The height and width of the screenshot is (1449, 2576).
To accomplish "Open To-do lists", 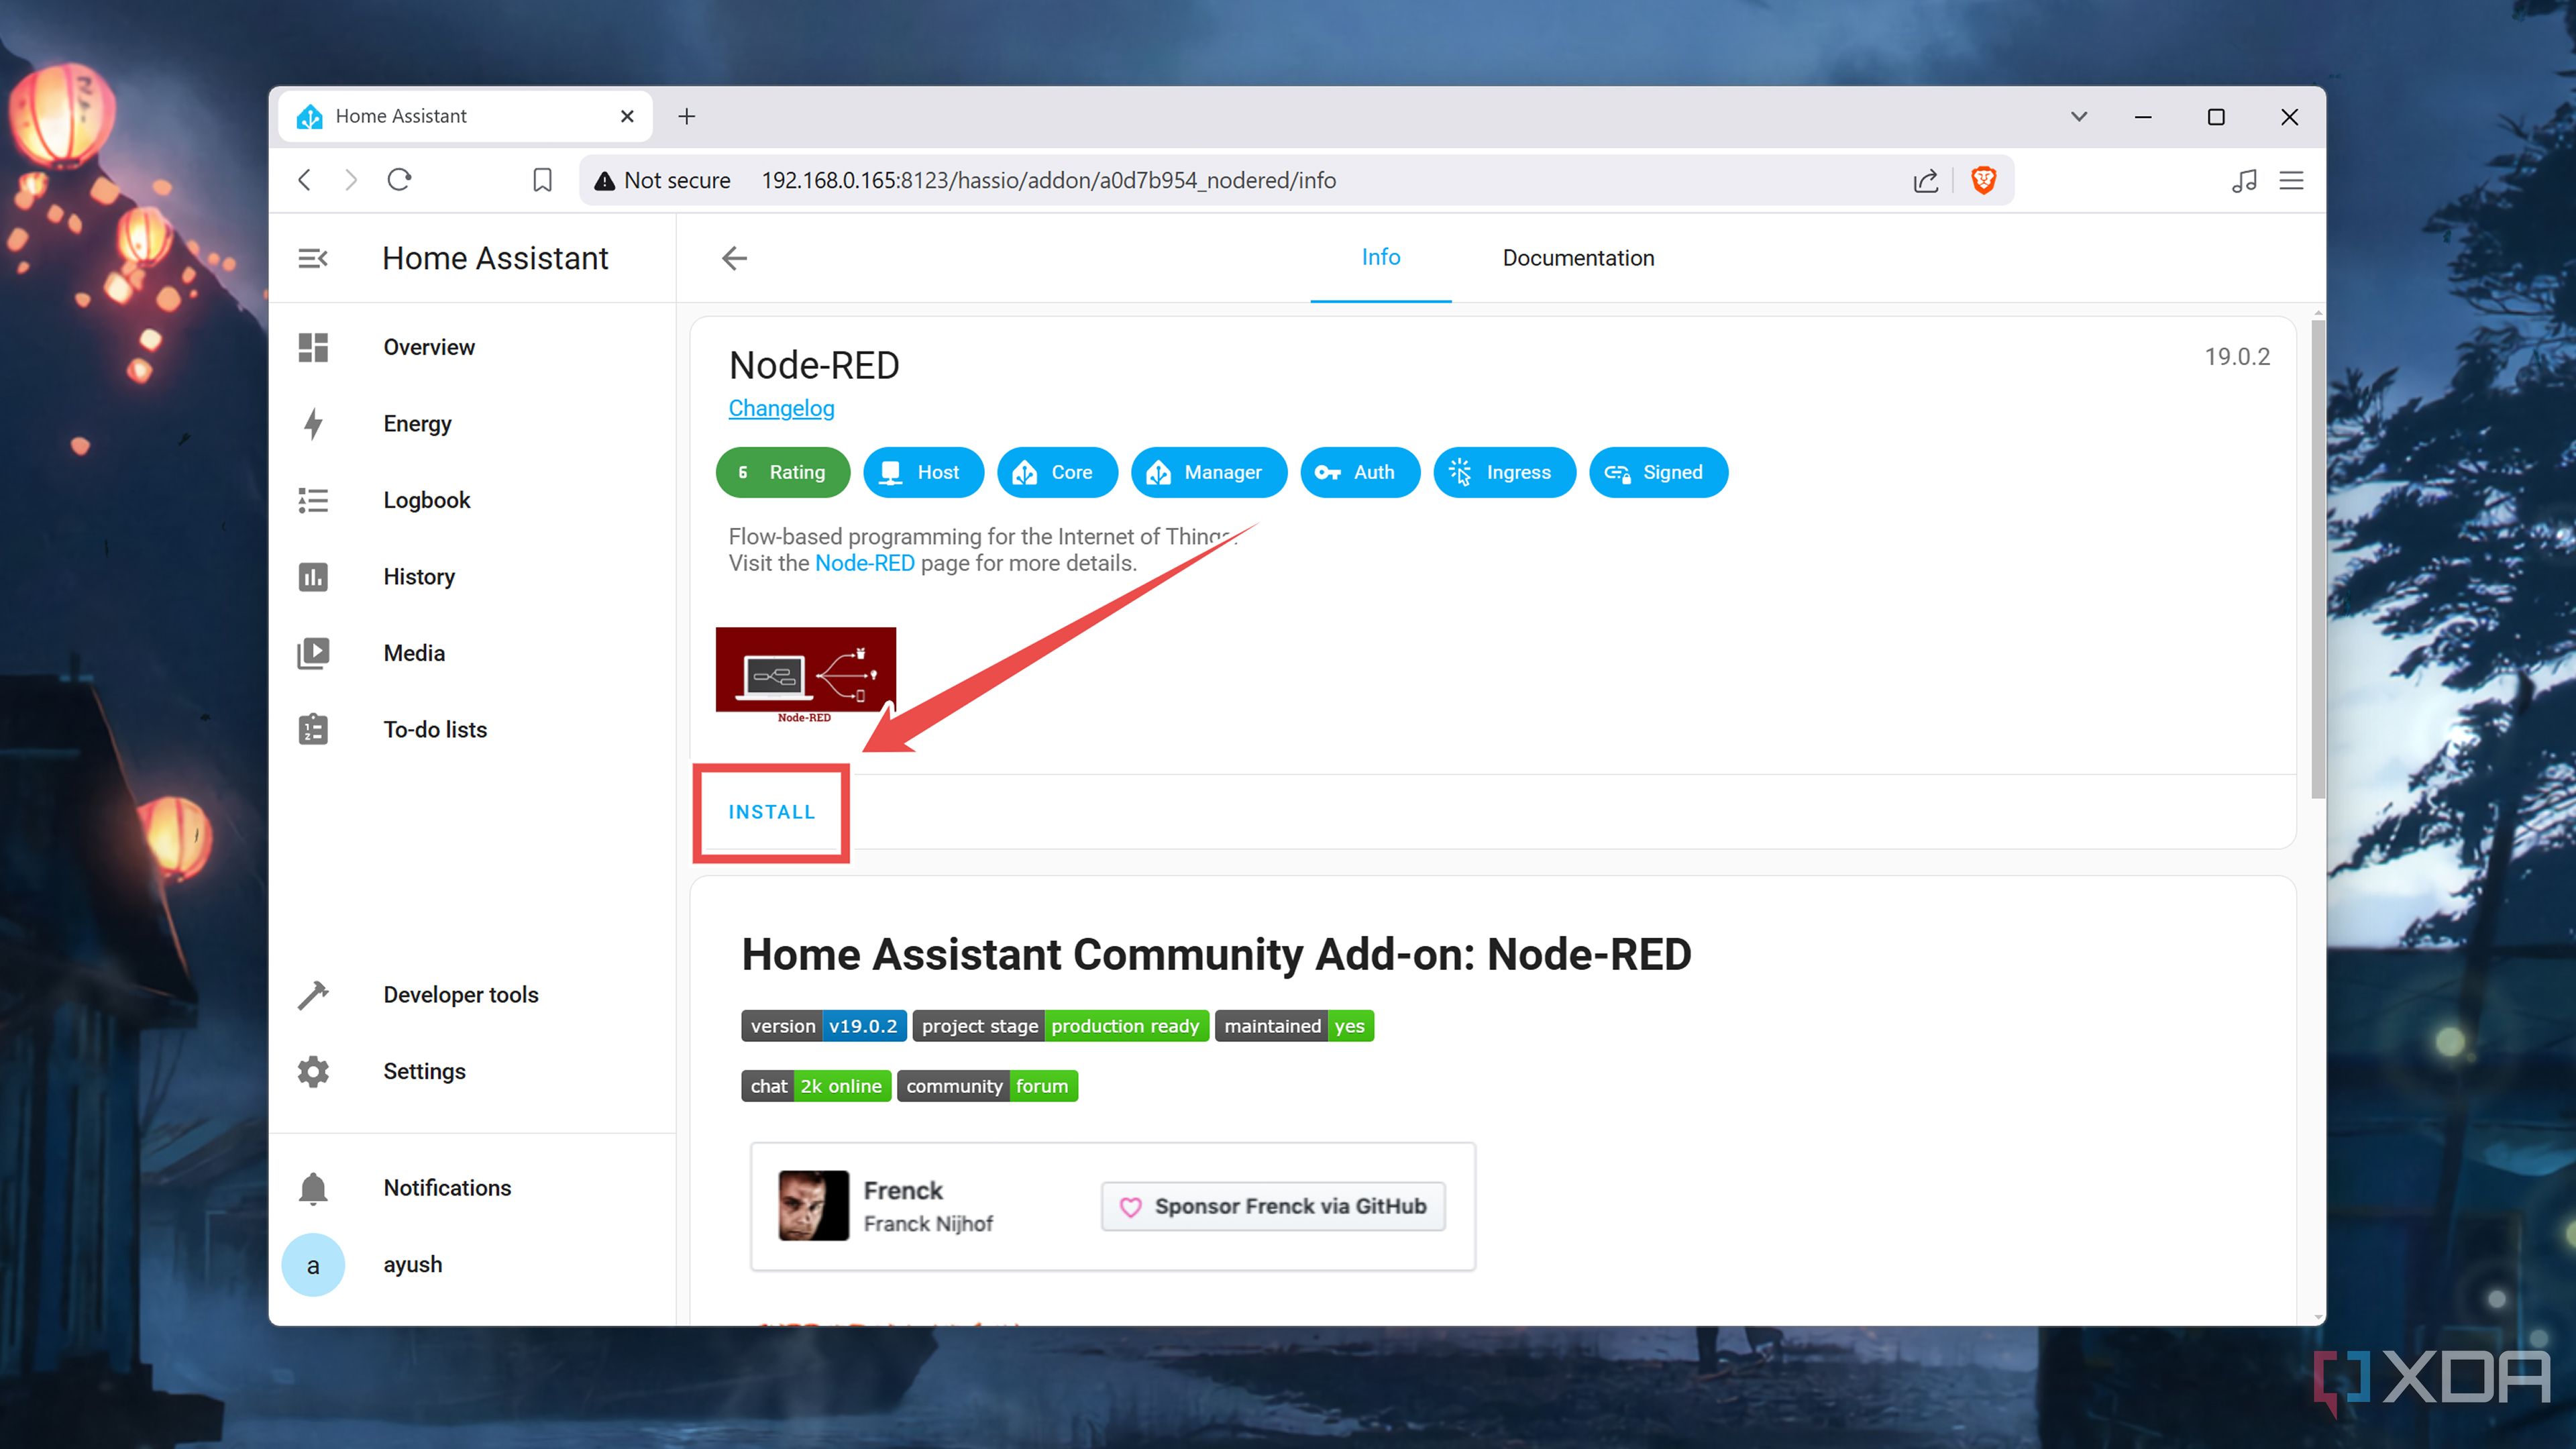I will click(x=434, y=729).
